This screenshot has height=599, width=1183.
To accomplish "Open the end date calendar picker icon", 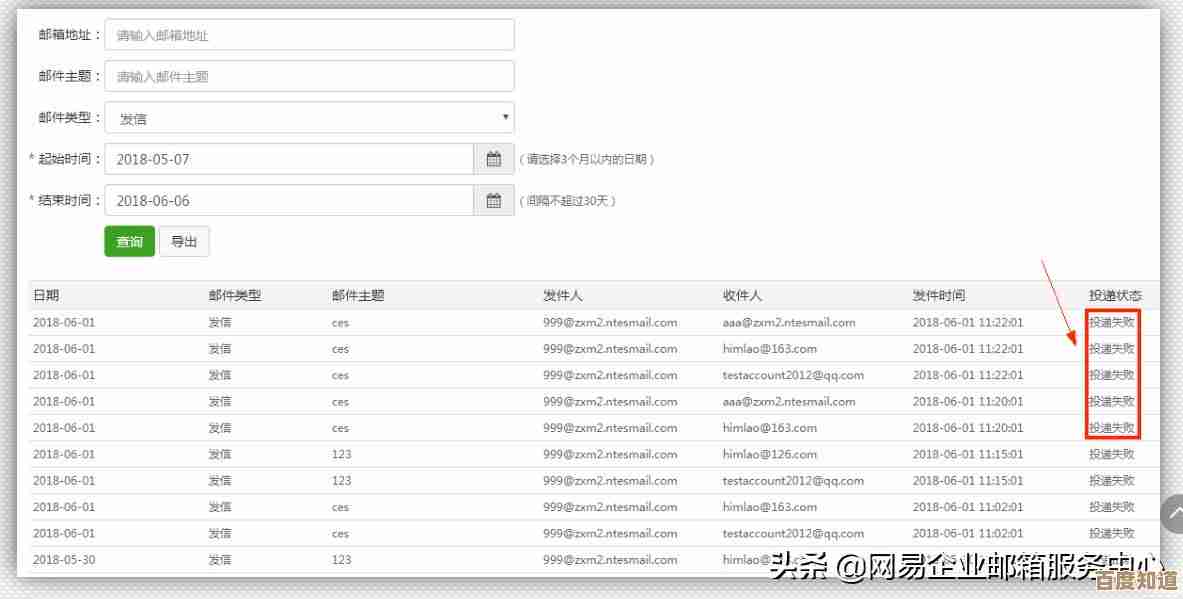I will [x=493, y=201].
